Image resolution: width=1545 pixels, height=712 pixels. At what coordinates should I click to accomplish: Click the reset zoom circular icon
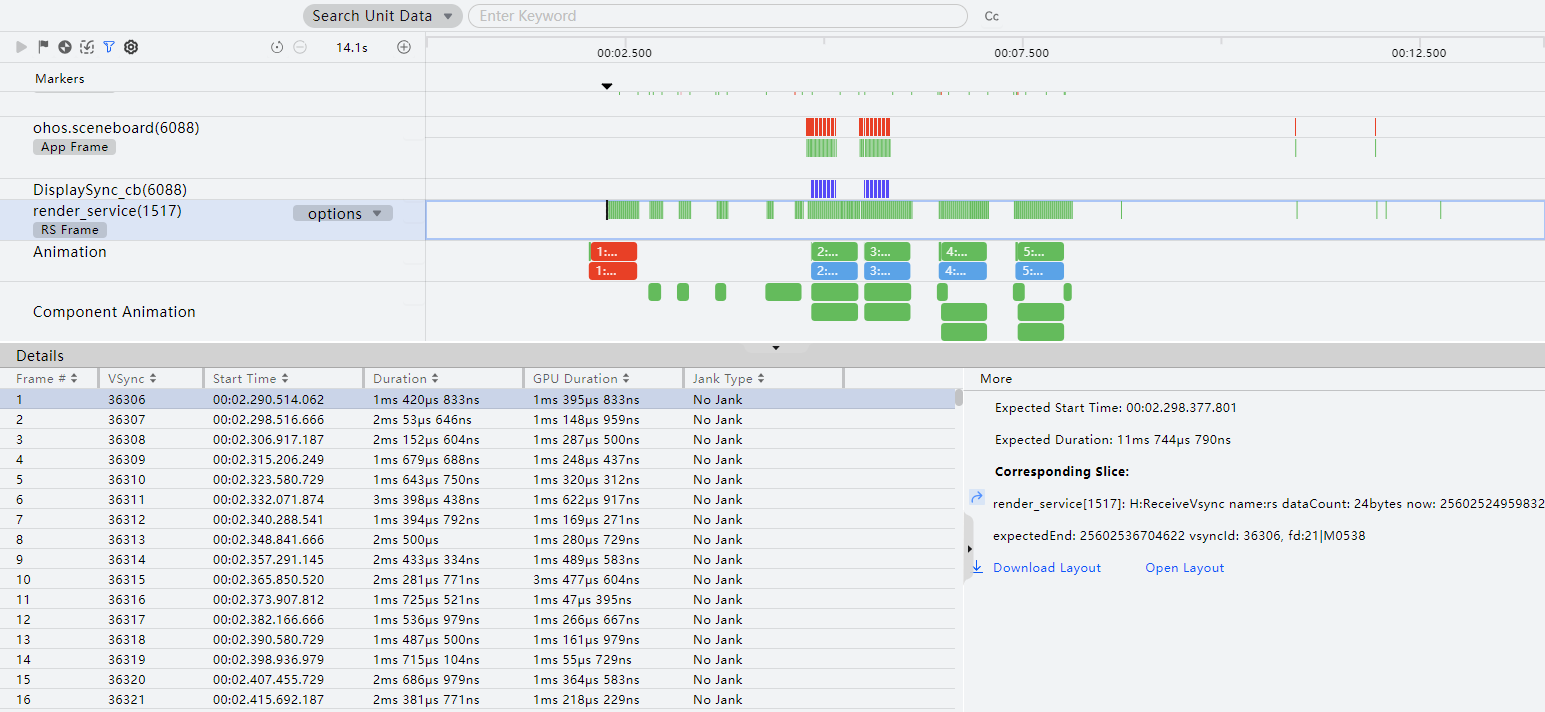277,47
